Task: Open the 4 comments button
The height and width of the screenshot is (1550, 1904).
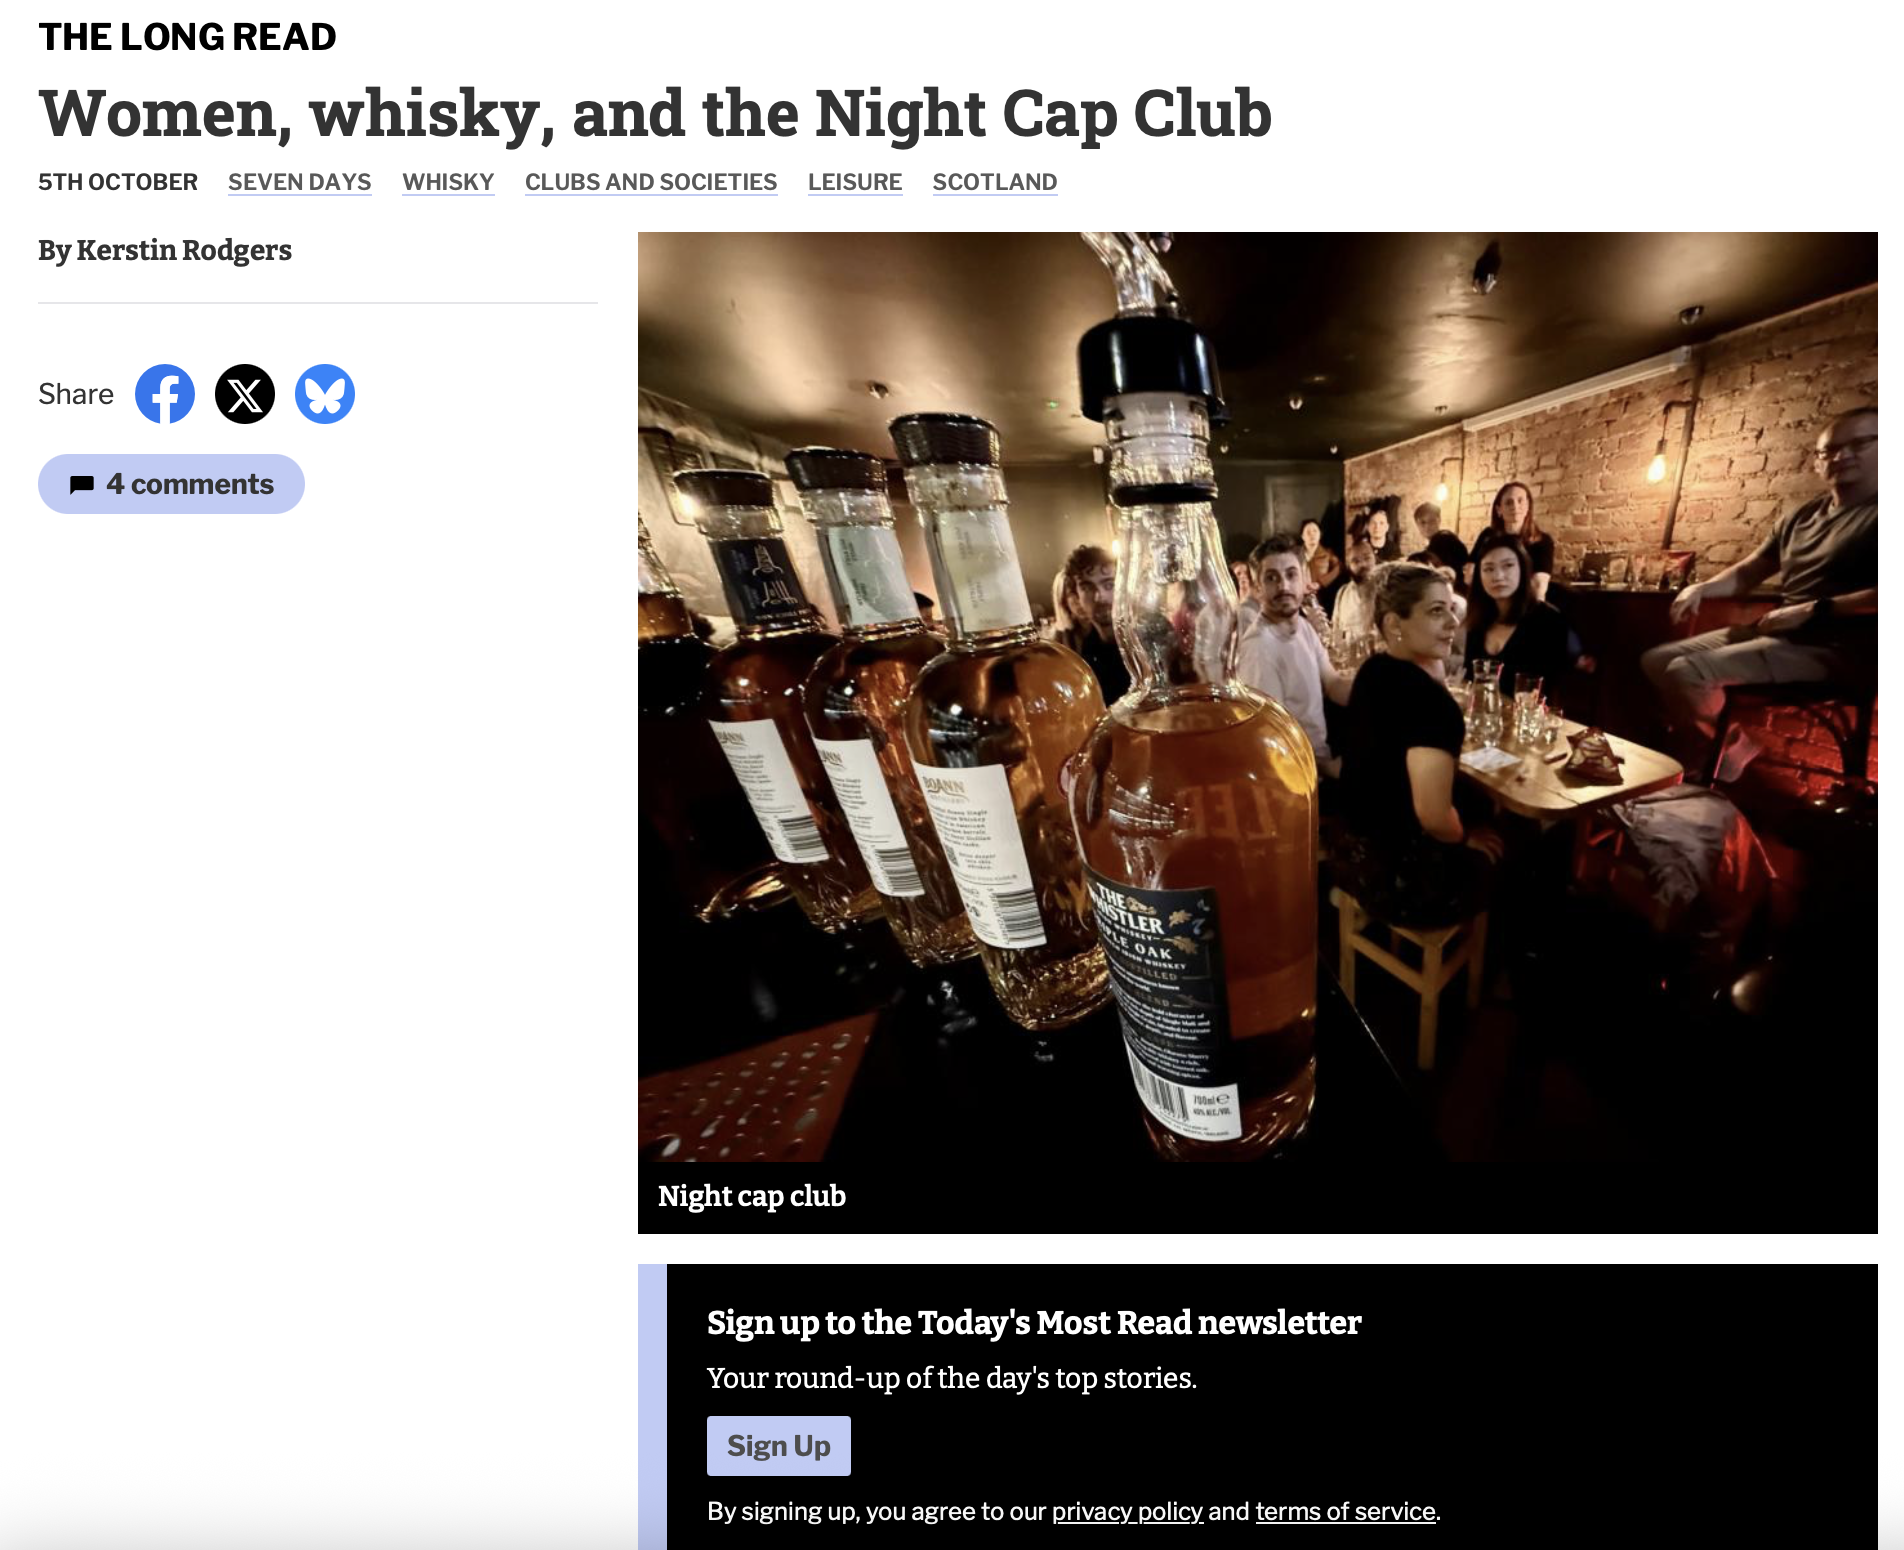Action: 171,484
